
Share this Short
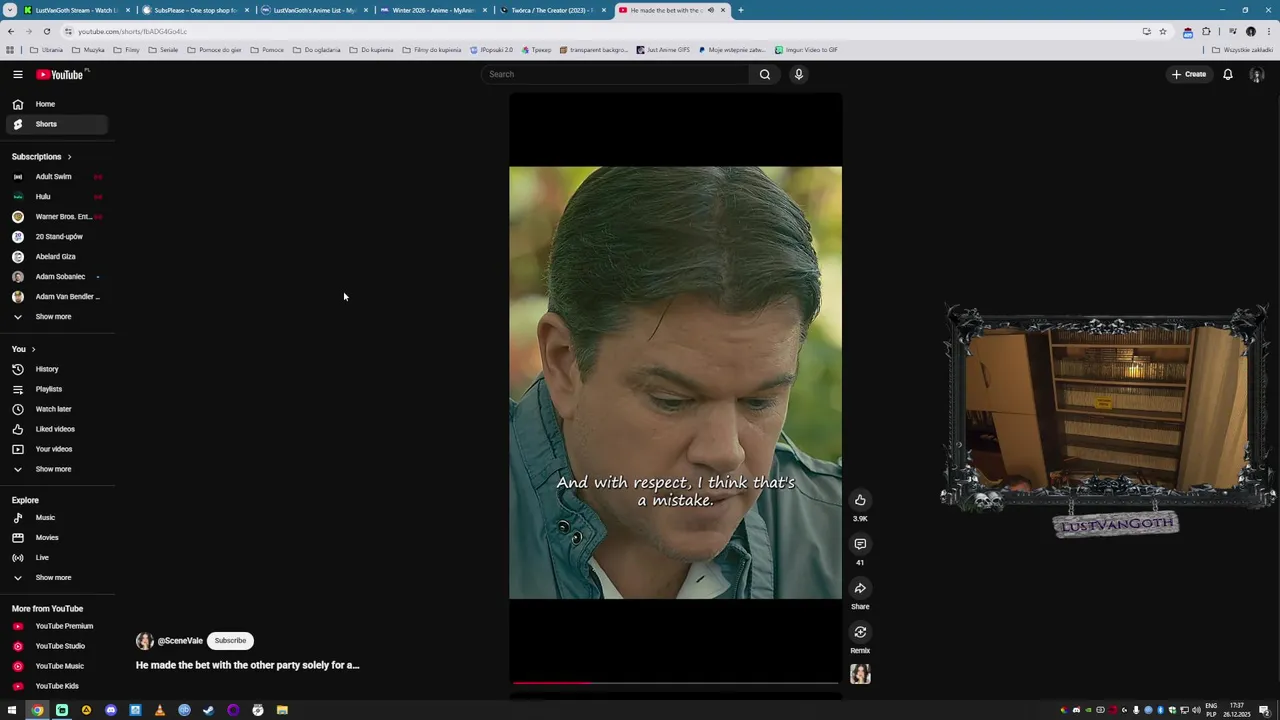pyautogui.click(x=860, y=588)
